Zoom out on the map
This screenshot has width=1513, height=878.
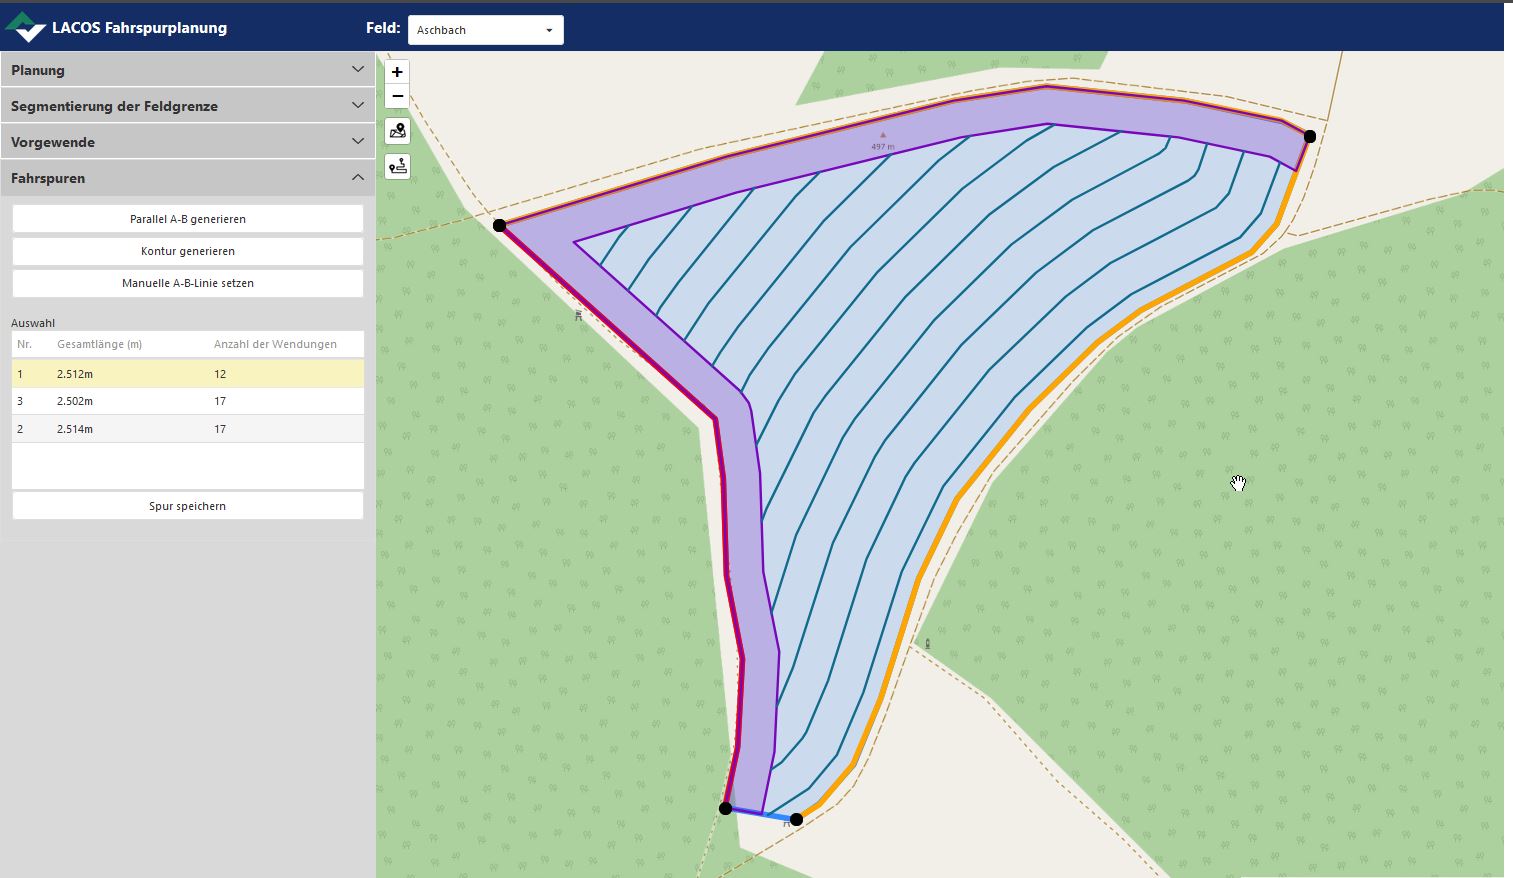point(397,97)
